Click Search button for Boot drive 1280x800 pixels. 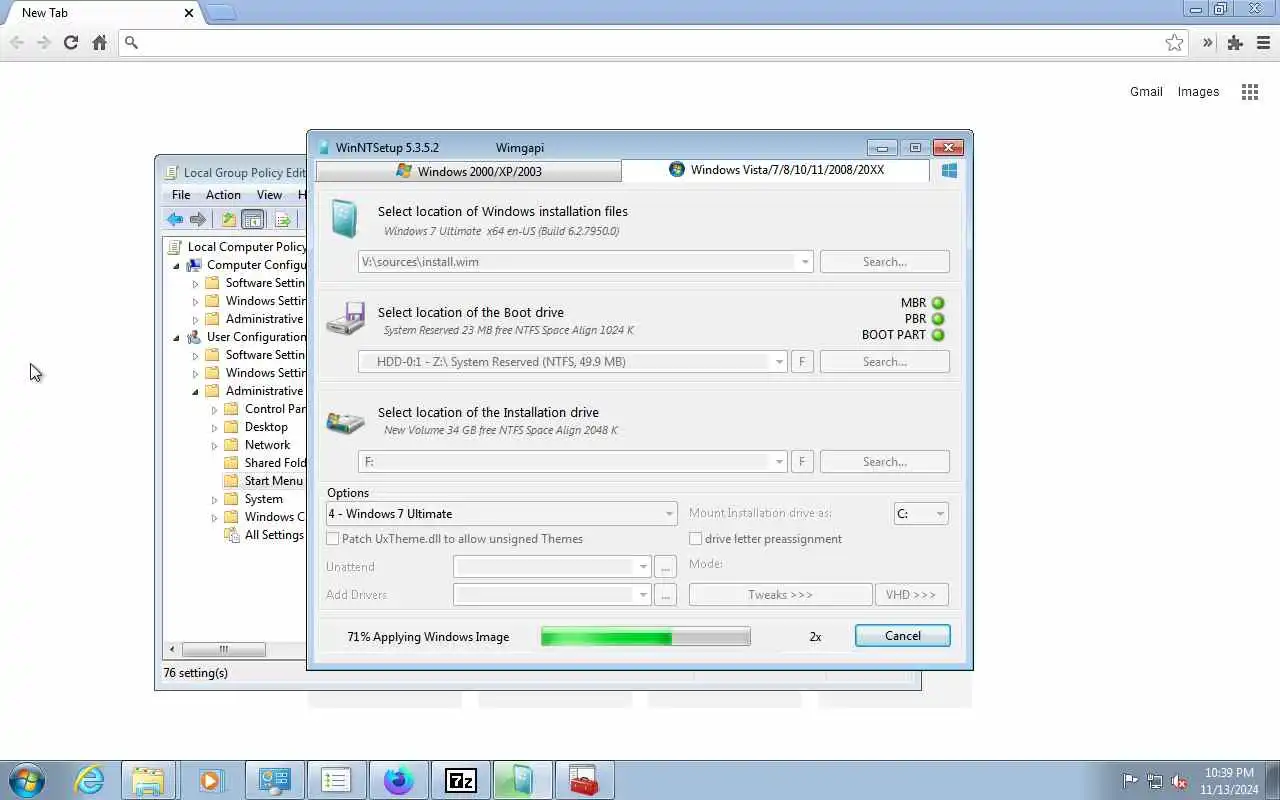click(885, 362)
